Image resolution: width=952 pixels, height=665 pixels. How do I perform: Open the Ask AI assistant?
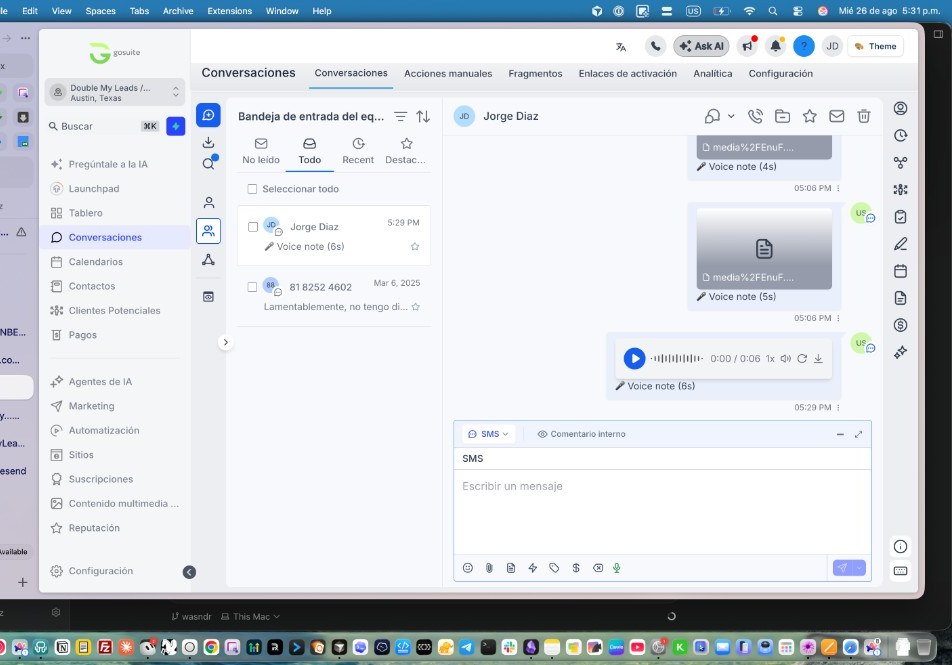tap(701, 46)
